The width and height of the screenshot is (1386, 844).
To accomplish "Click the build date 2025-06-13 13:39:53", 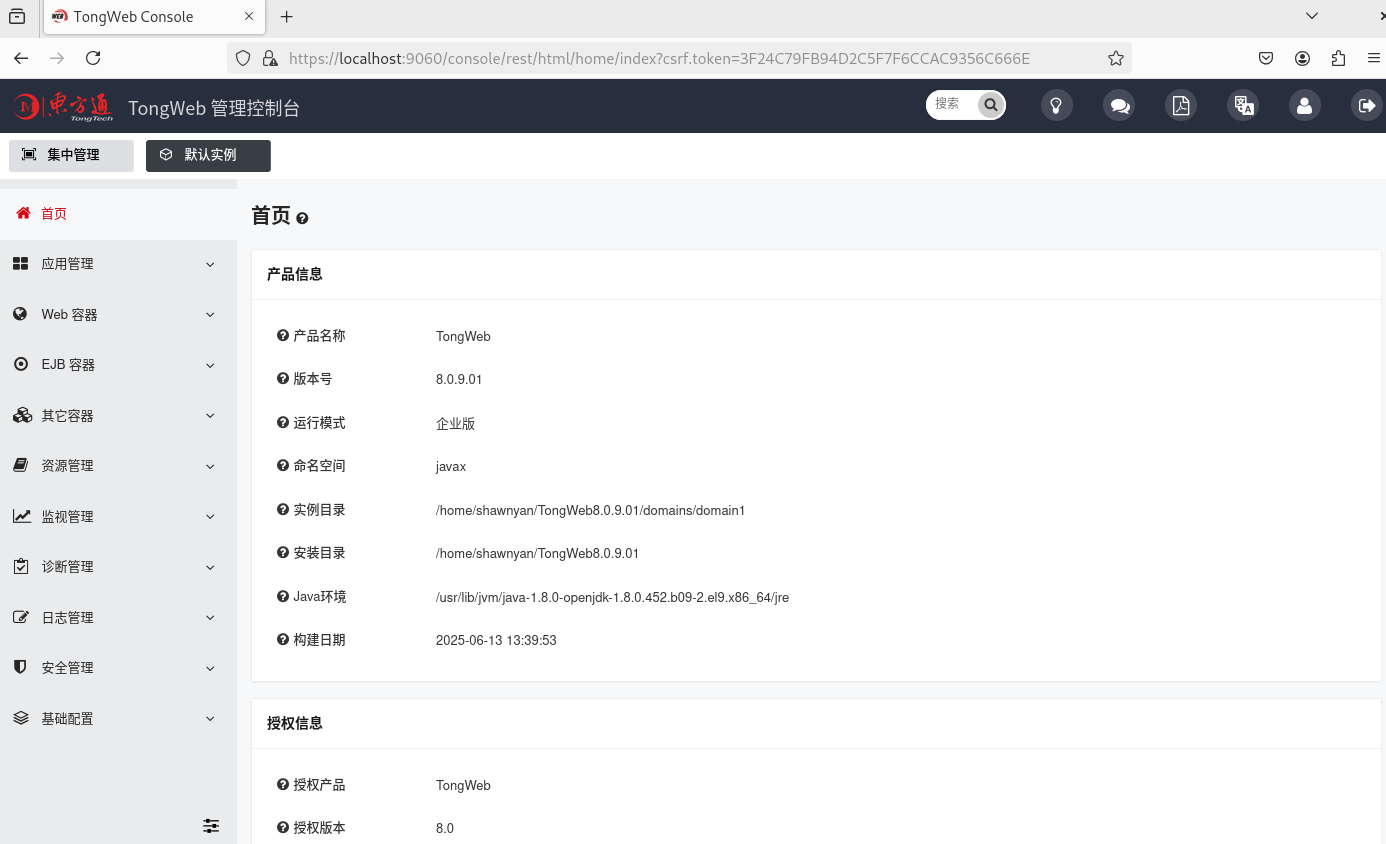I will (x=496, y=641).
